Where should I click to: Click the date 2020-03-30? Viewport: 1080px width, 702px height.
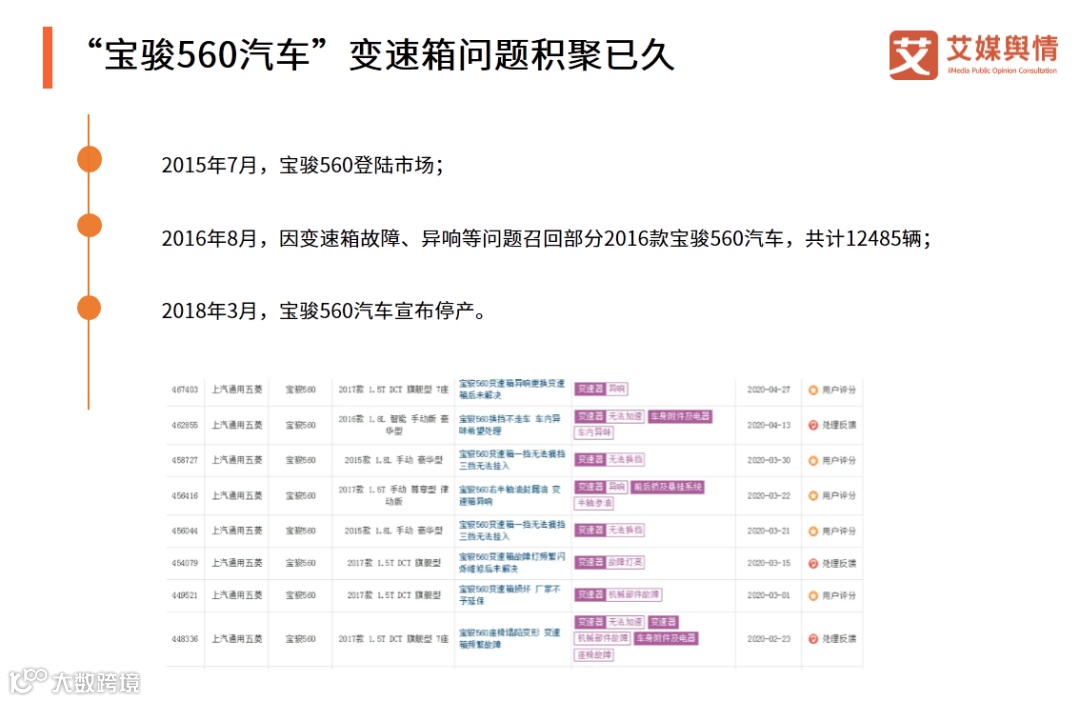coord(769,460)
